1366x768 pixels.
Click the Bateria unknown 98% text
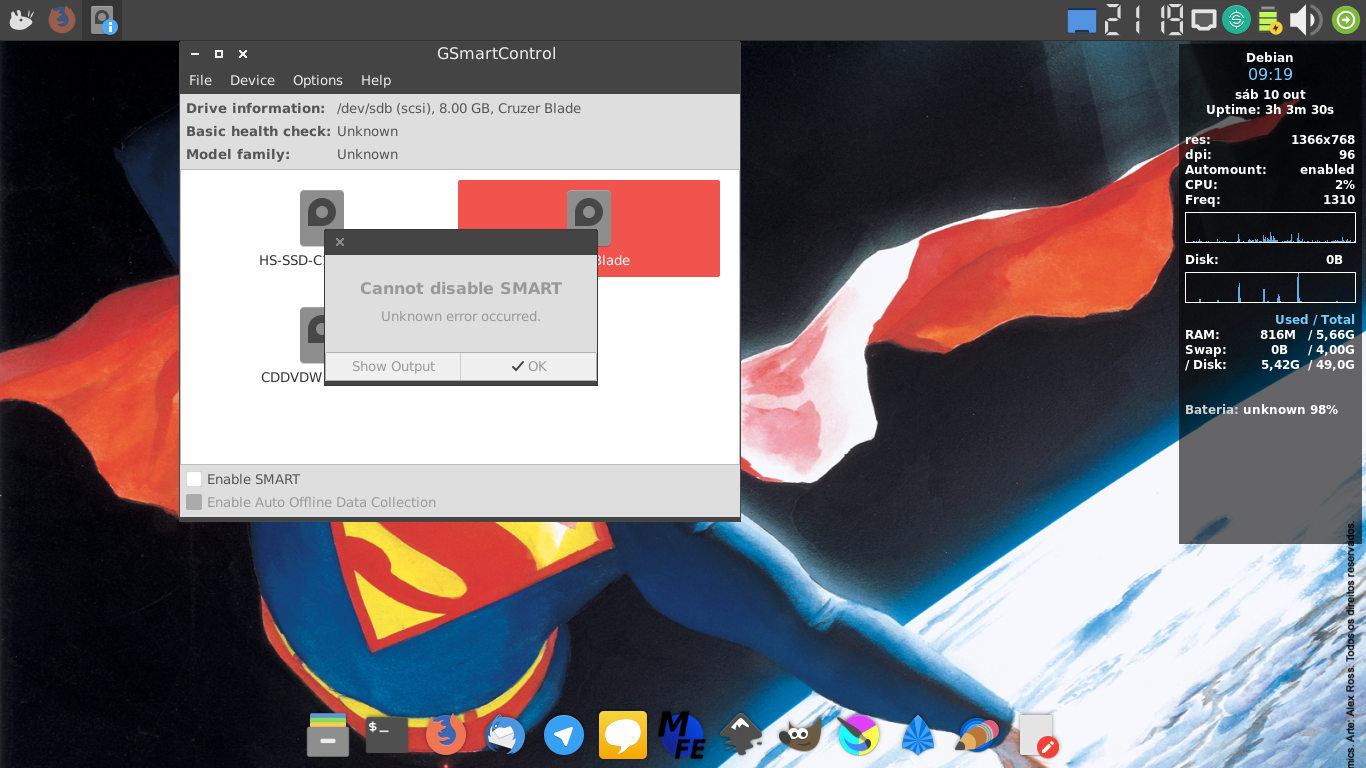(x=1261, y=410)
